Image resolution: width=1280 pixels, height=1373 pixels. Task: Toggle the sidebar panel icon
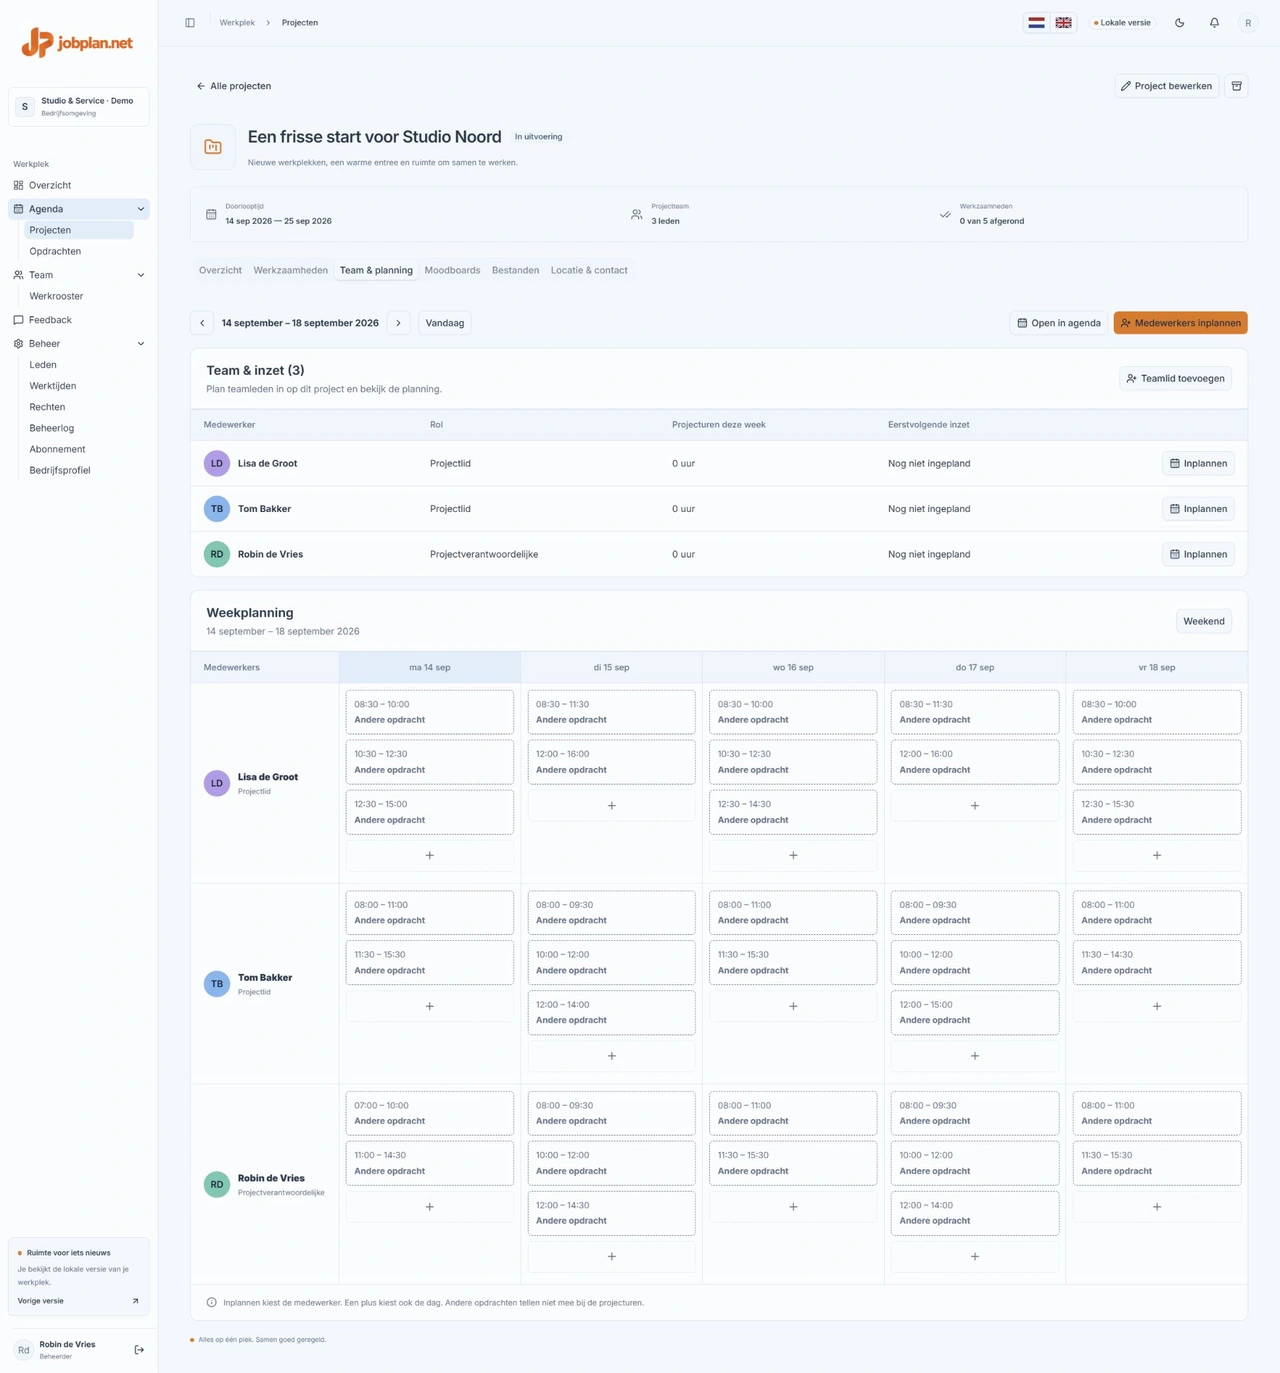click(190, 22)
